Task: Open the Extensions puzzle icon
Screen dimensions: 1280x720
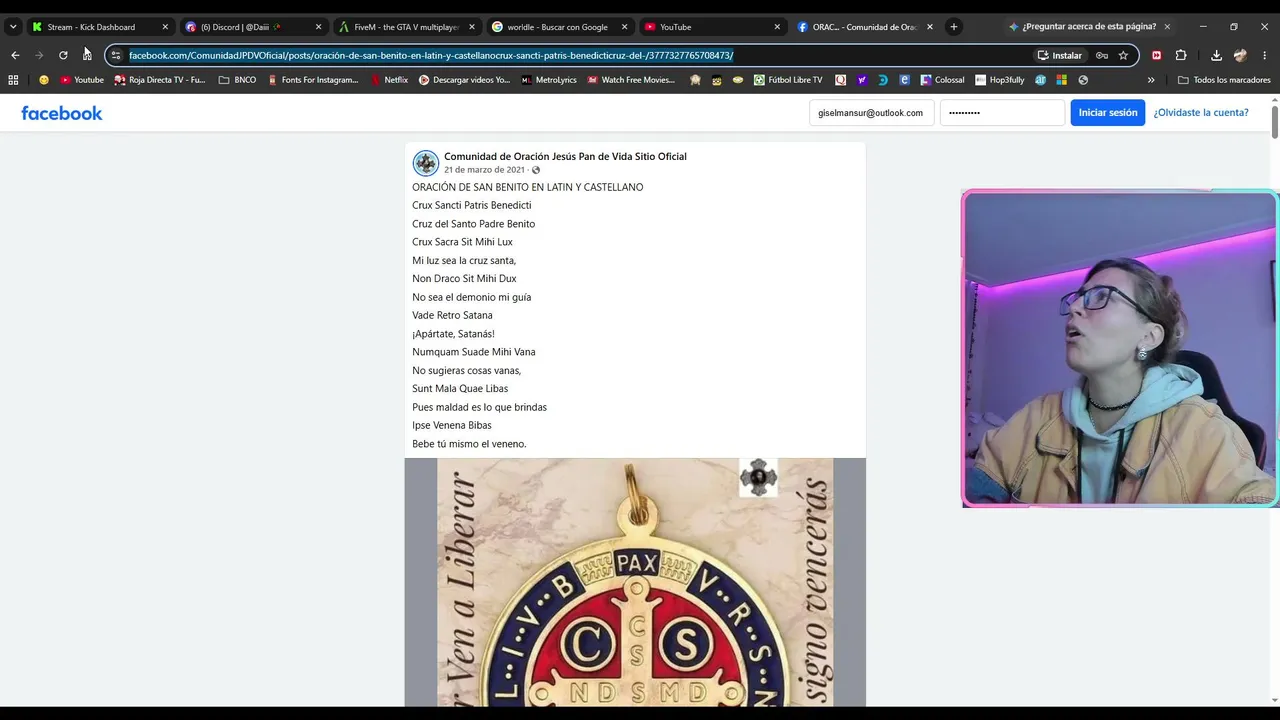Action: 1181,55
